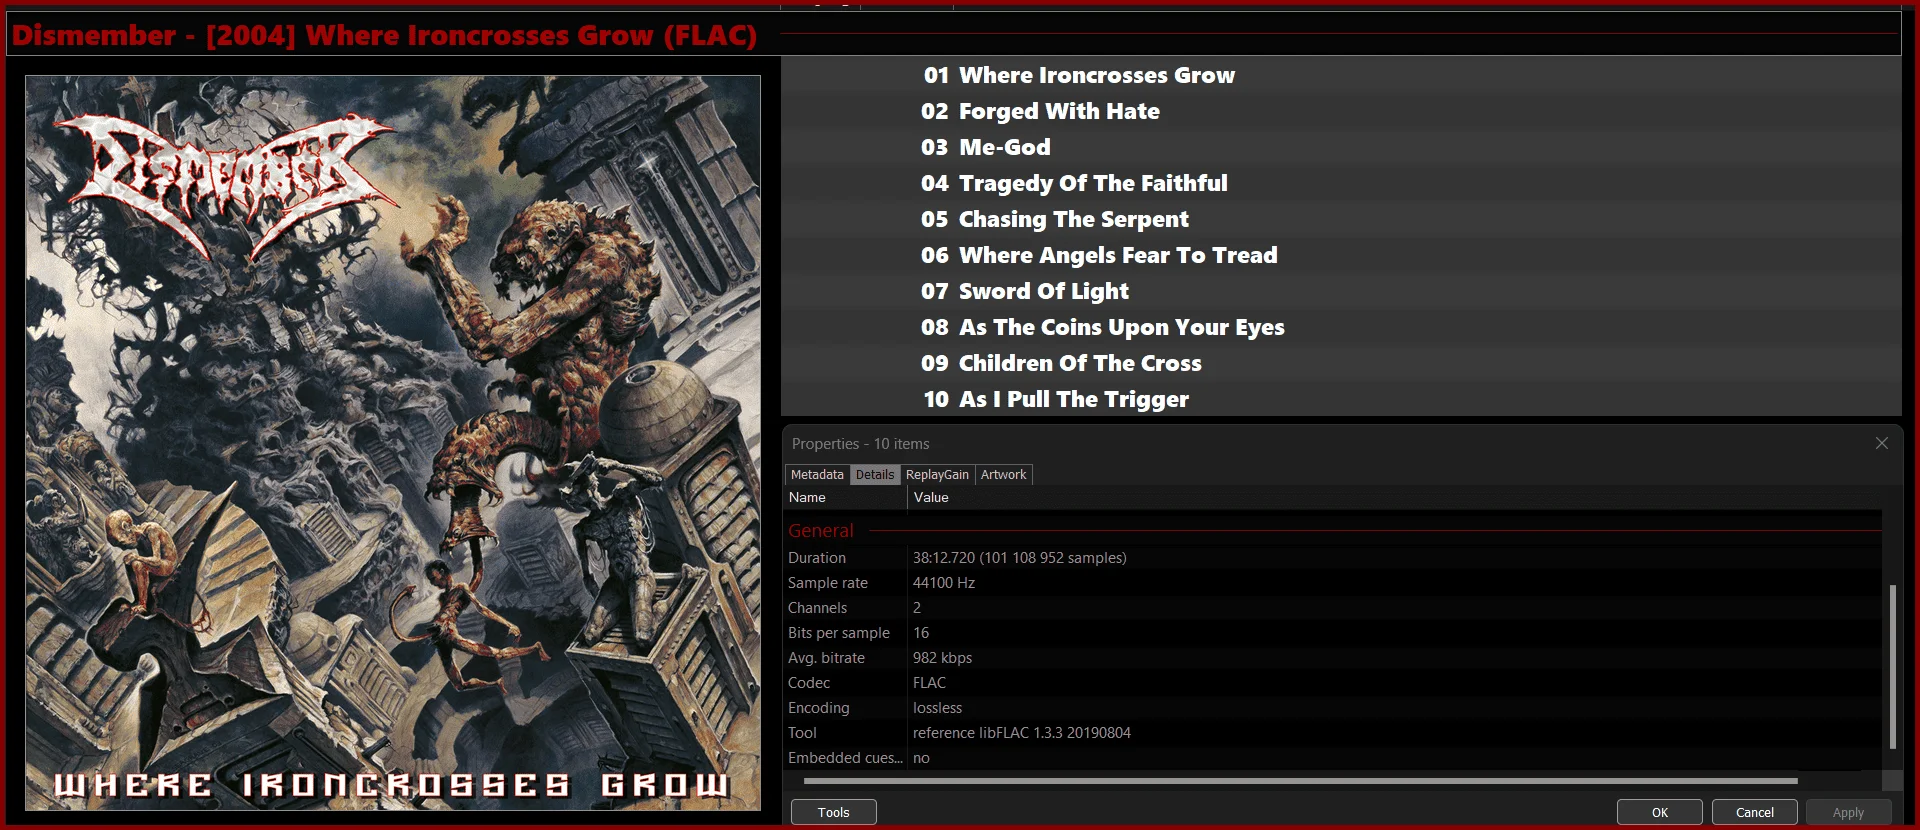Select the Bits per sample row
The image size is (1920, 830).
[1333, 633]
